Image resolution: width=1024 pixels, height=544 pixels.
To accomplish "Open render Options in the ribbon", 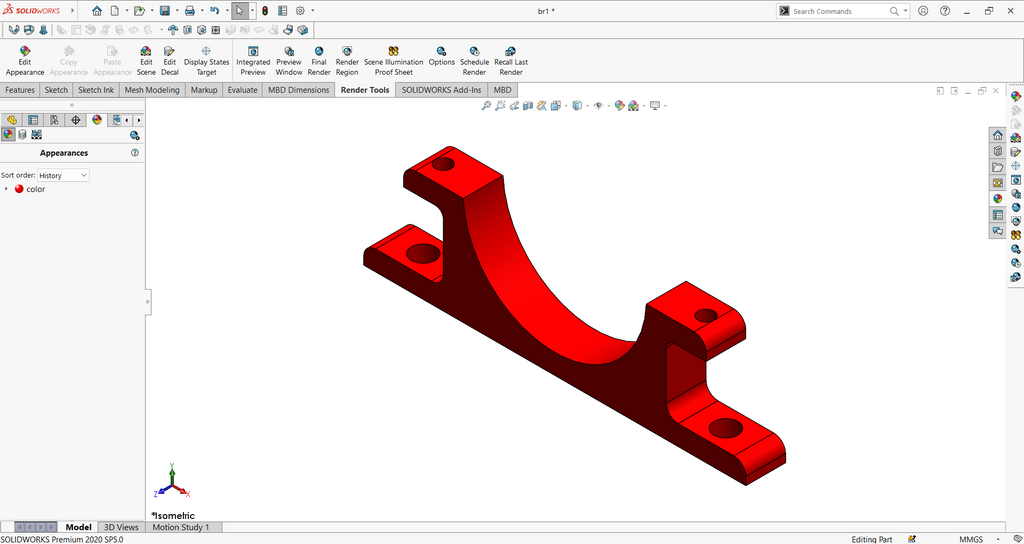I will (x=441, y=56).
